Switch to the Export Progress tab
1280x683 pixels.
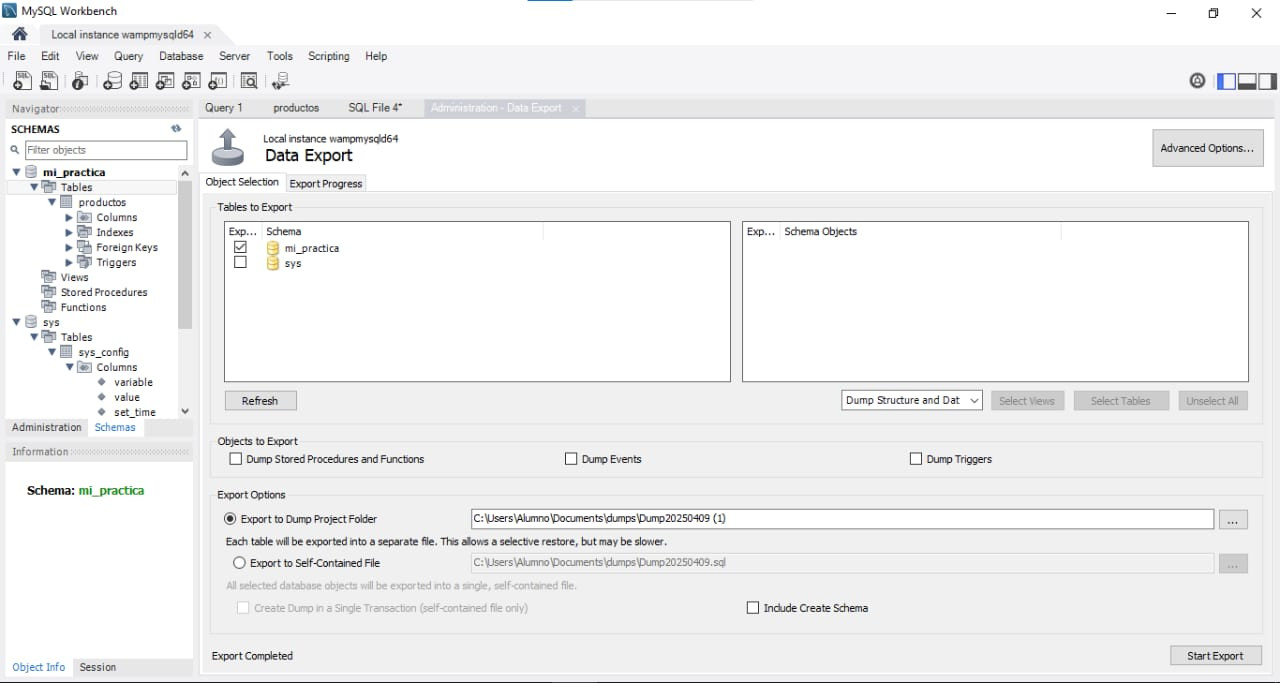[326, 183]
